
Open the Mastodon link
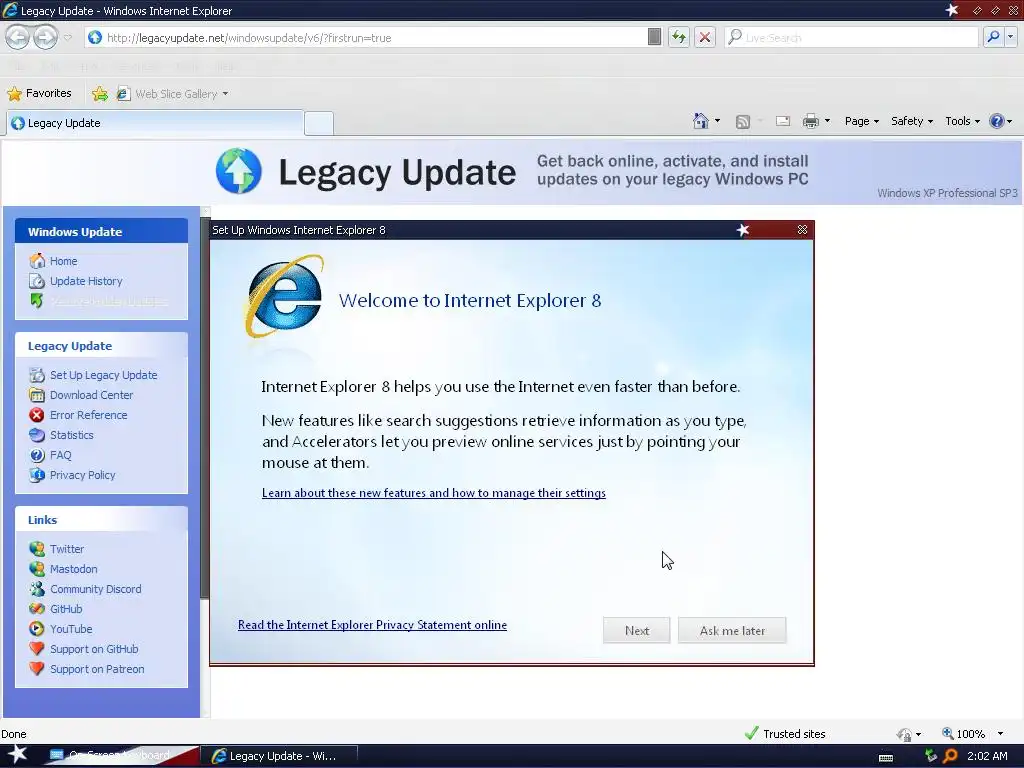tap(74, 569)
